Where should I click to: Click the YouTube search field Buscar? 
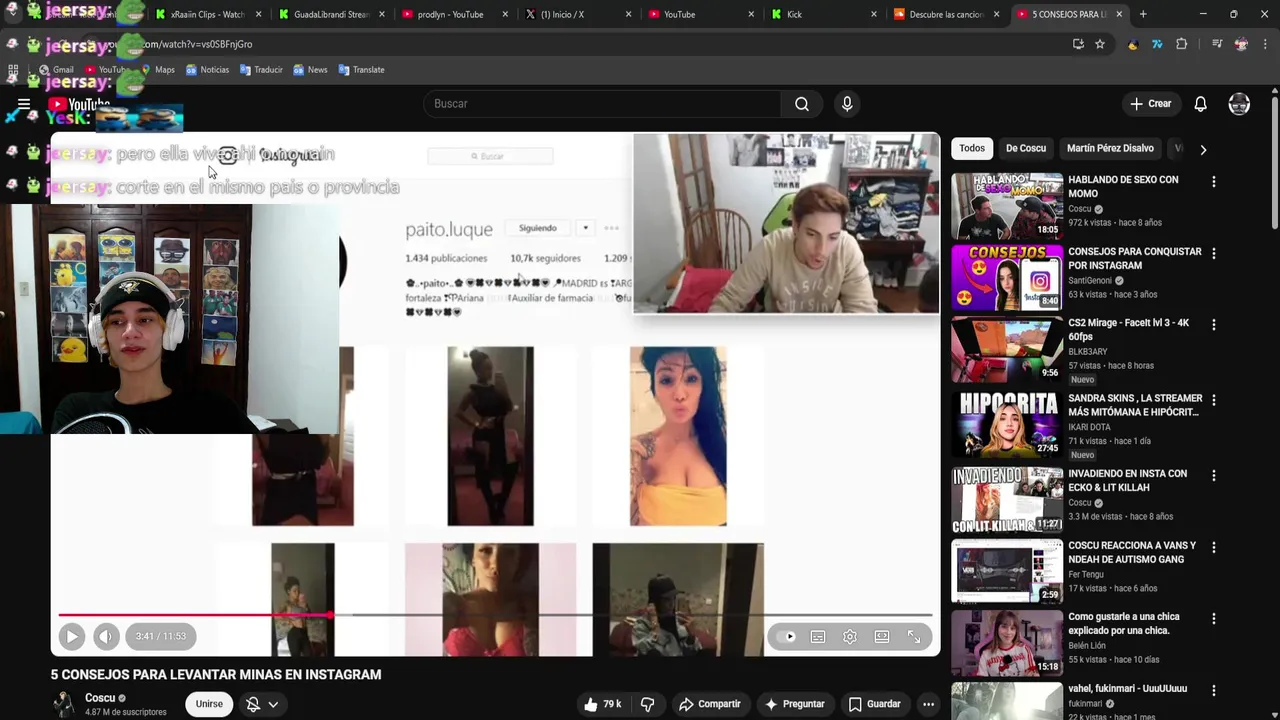click(x=603, y=104)
